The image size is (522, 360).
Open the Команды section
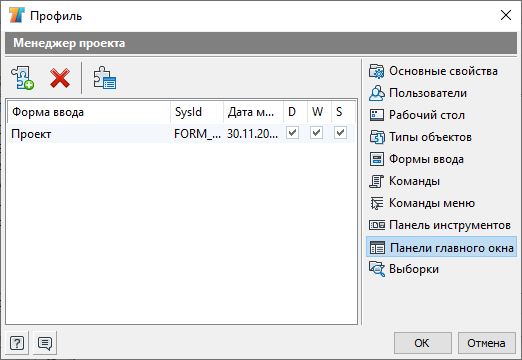[x=404, y=181]
